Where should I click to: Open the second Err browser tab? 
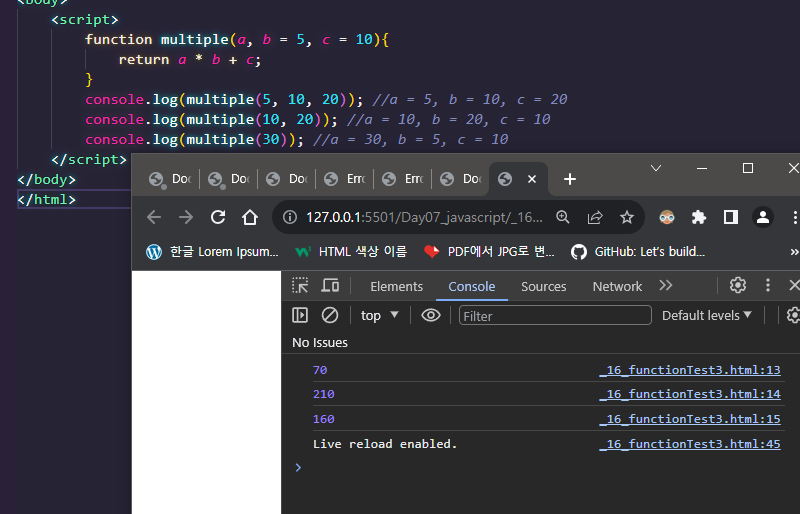[x=403, y=179]
